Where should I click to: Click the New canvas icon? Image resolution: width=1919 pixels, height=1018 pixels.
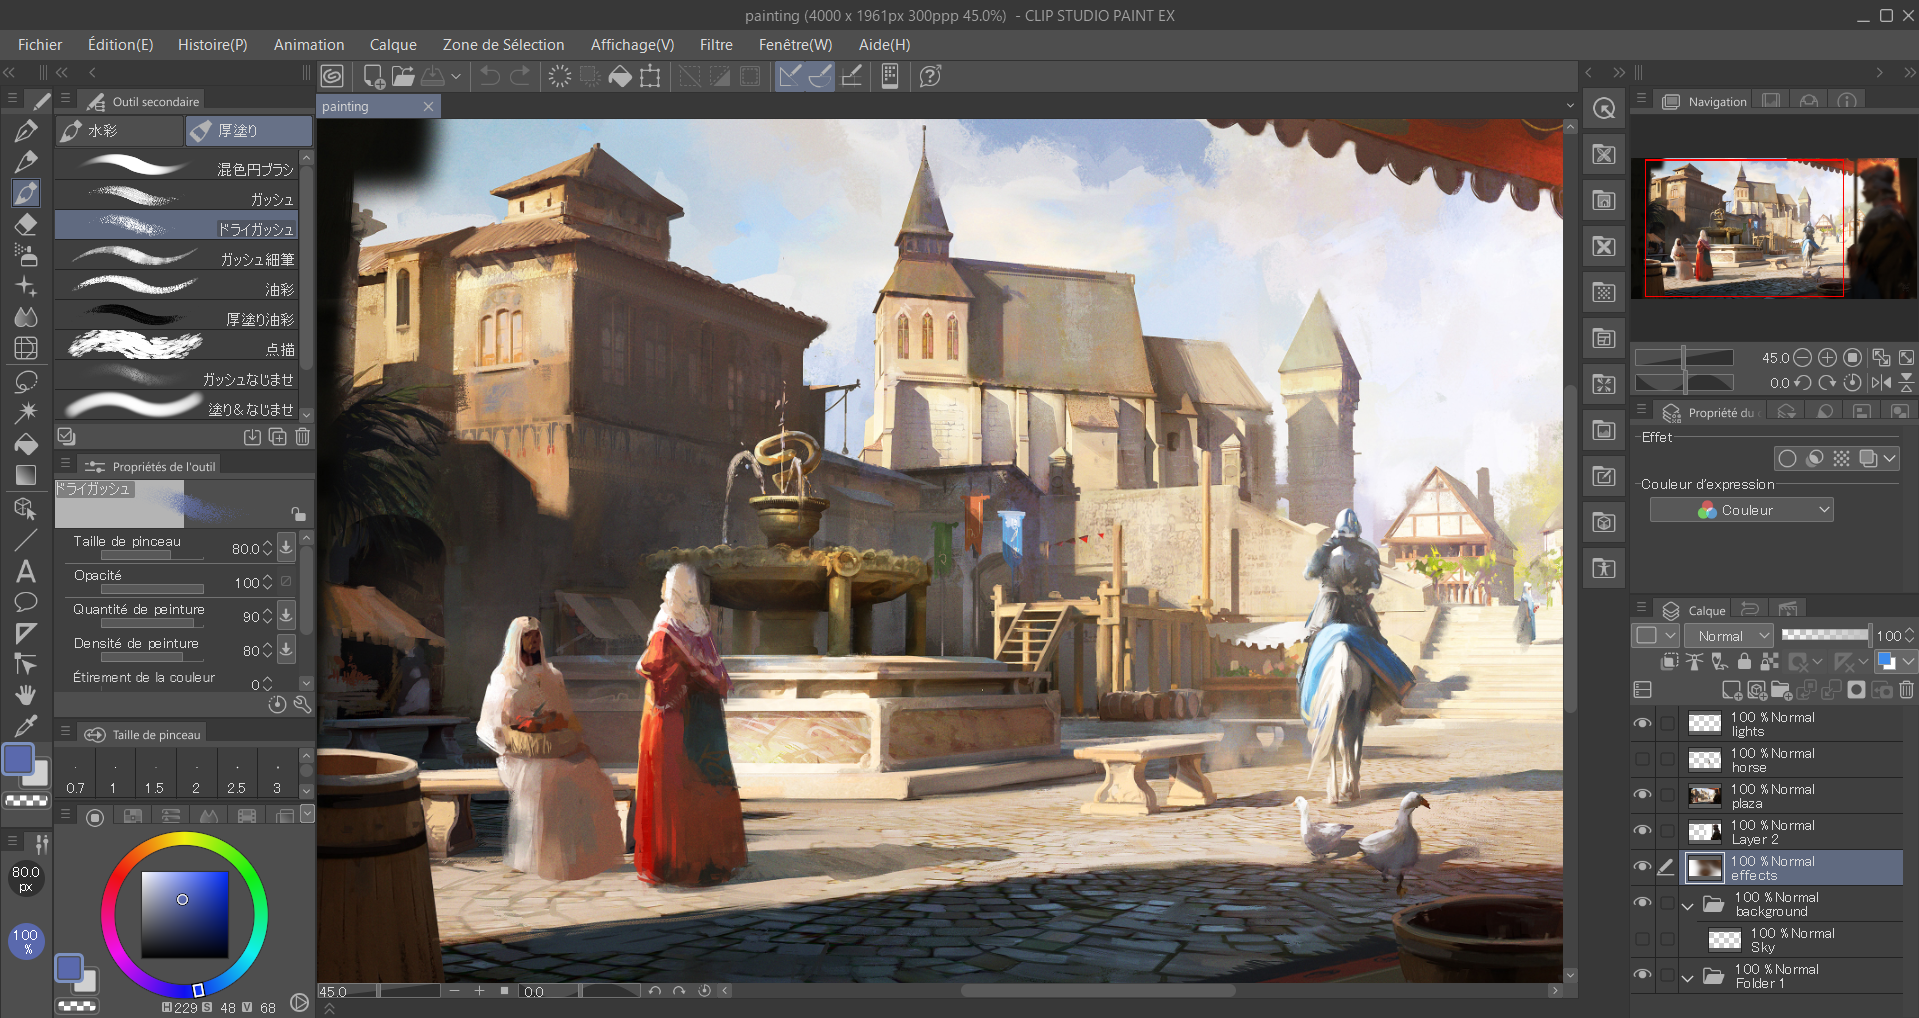click(374, 76)
